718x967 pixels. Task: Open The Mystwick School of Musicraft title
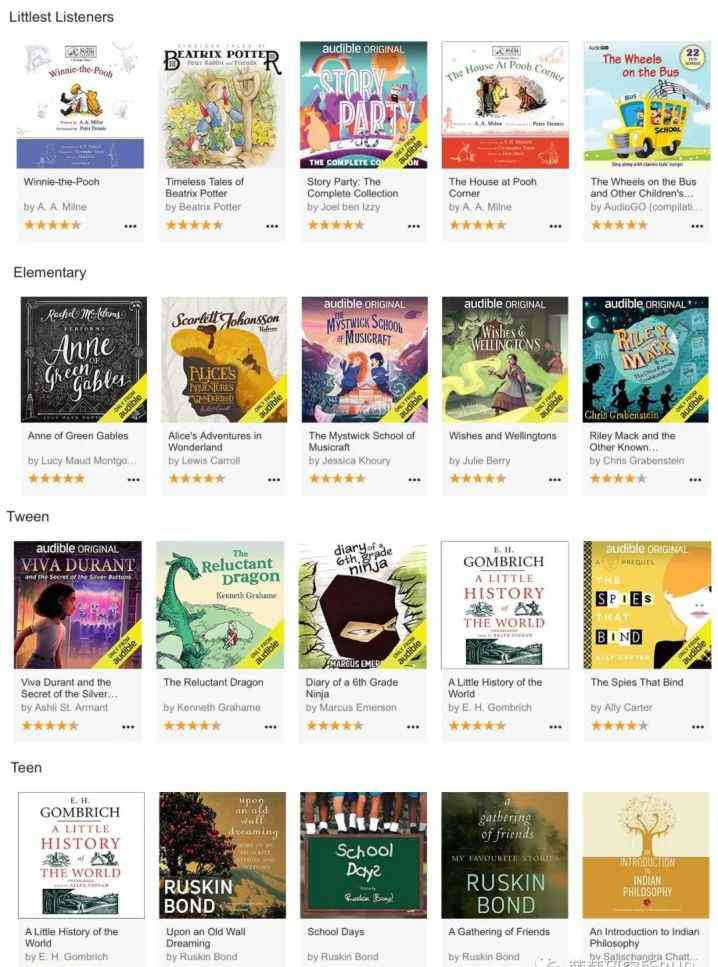tap(361, 441)
